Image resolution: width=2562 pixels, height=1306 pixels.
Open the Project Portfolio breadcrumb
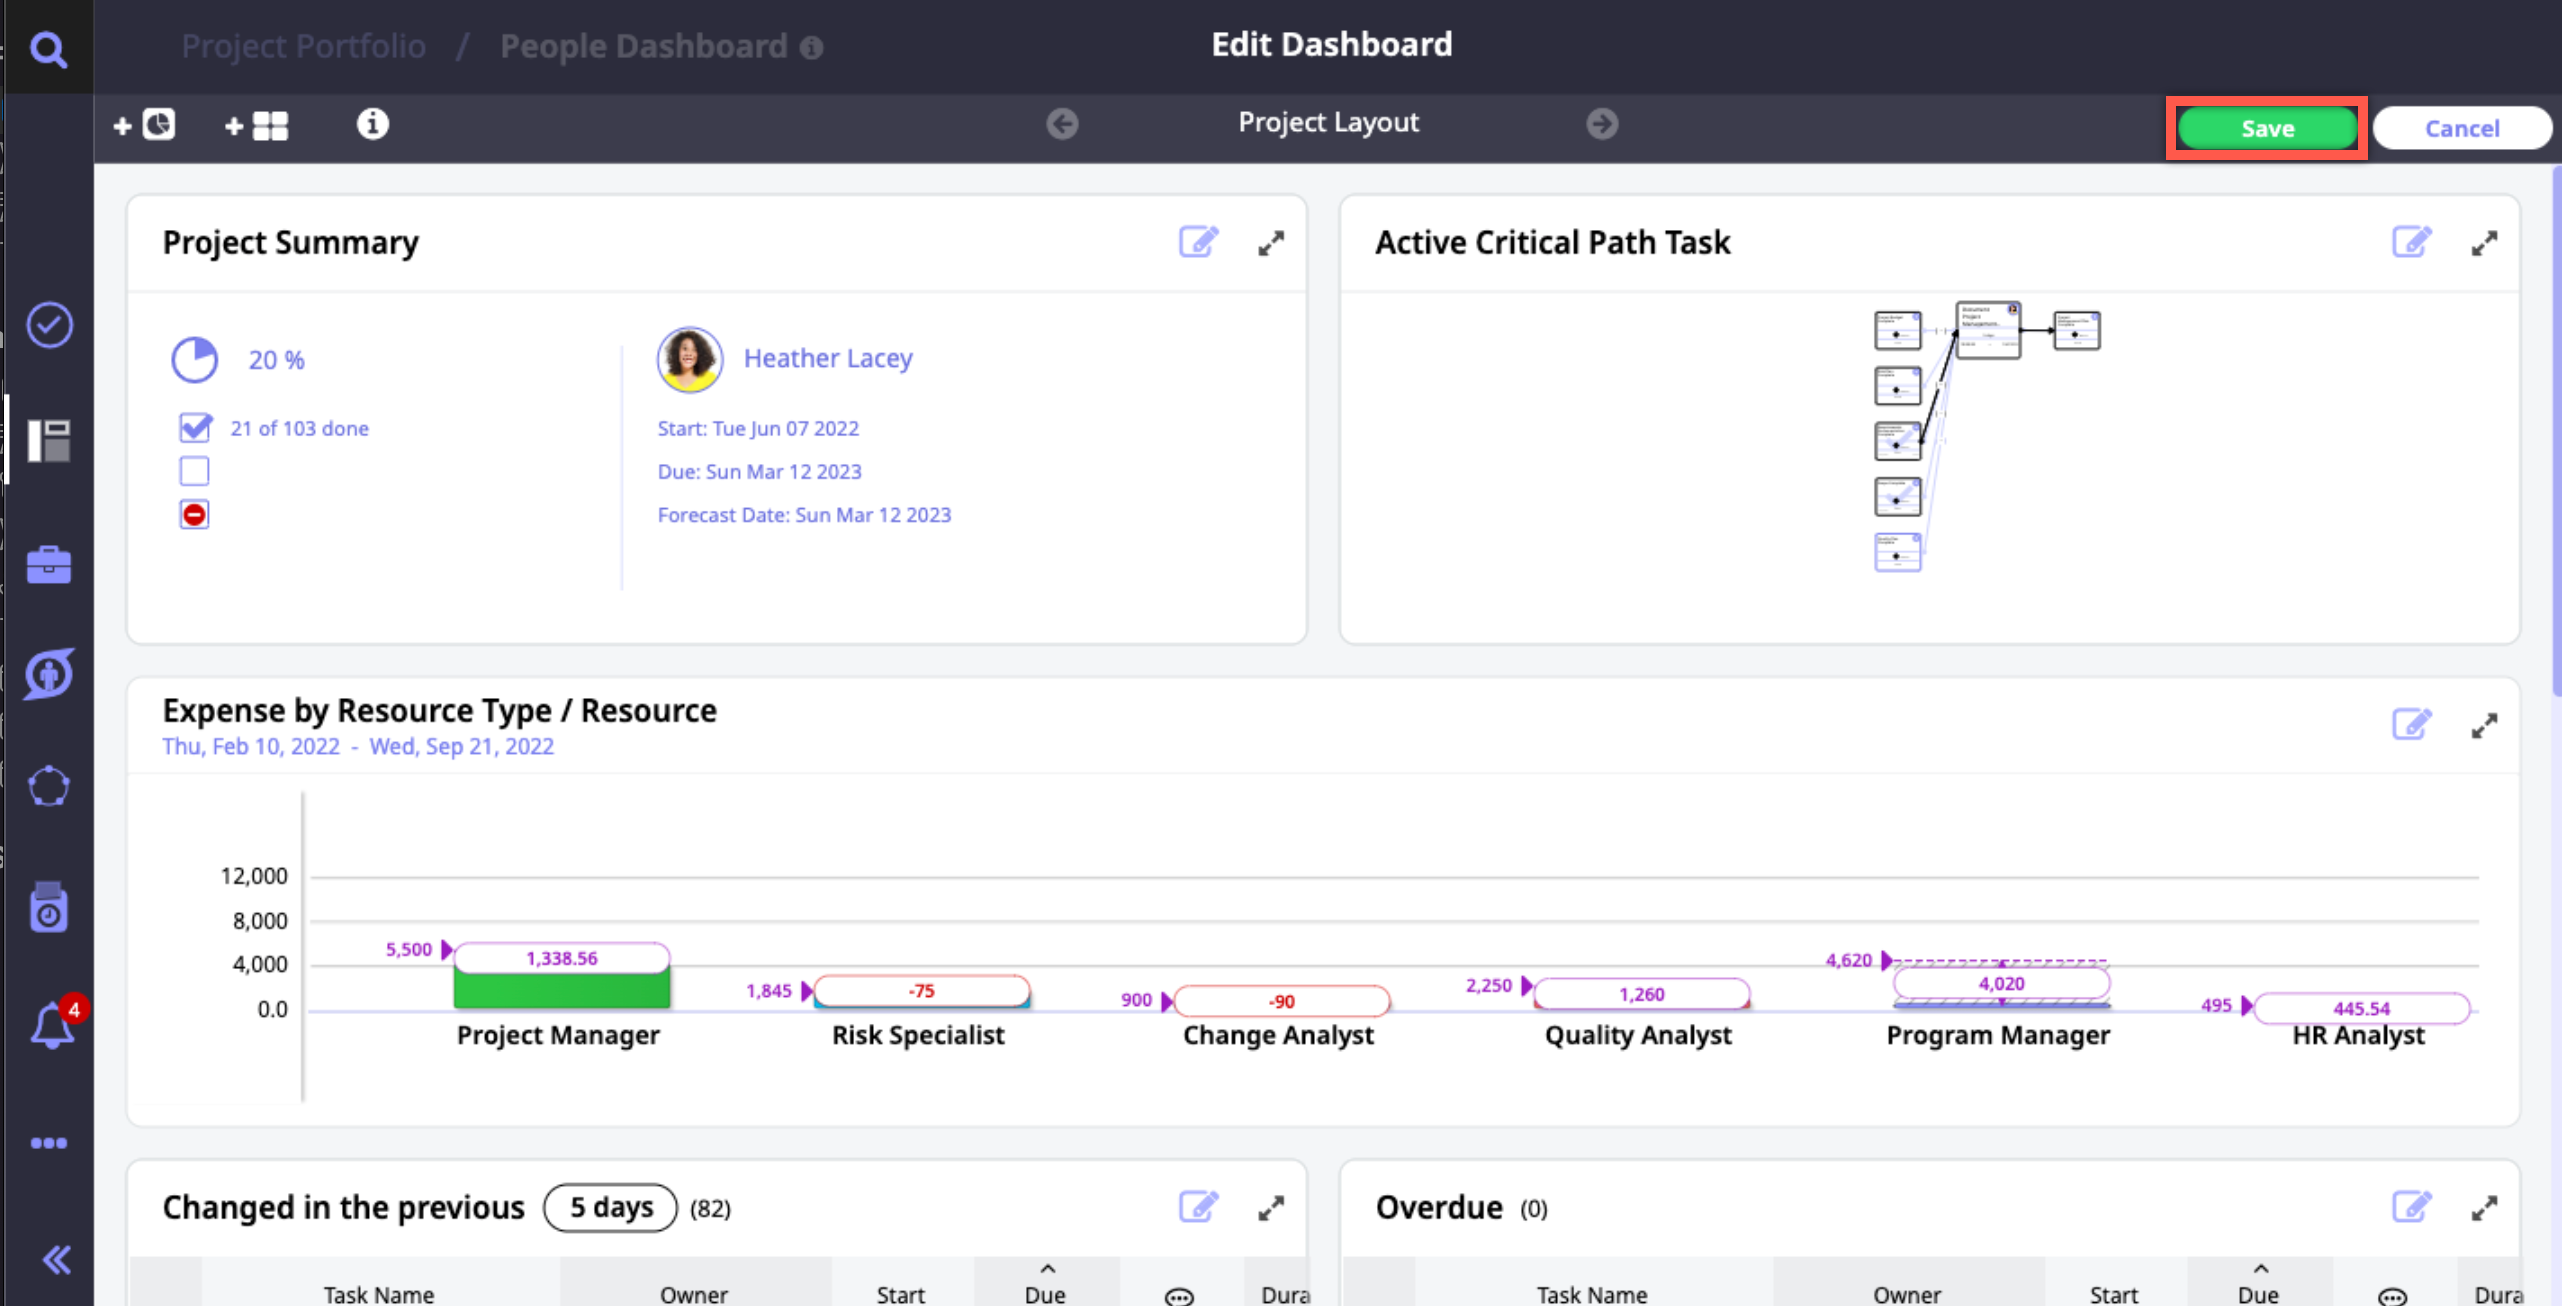click(303, 46)
